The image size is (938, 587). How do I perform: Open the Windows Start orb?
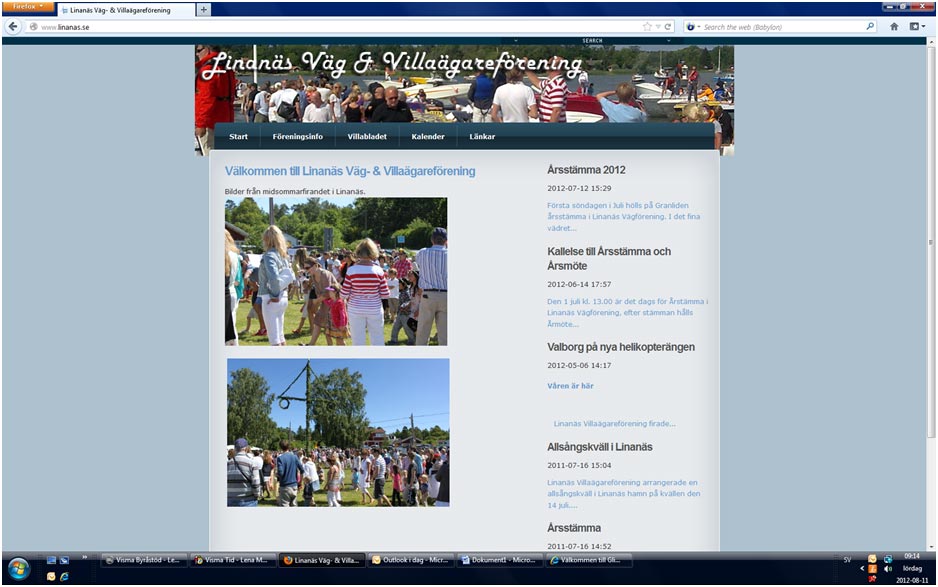coord(19,568)
